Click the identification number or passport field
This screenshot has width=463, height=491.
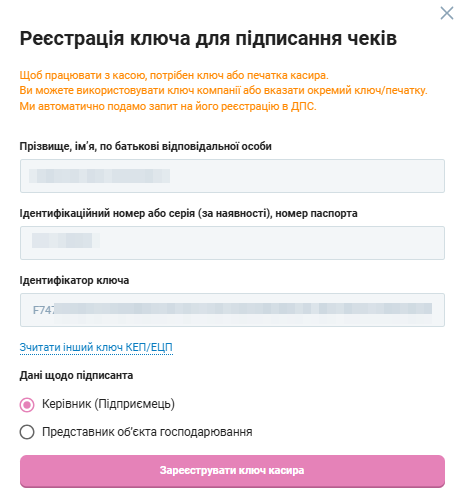[x=232, y=243]
